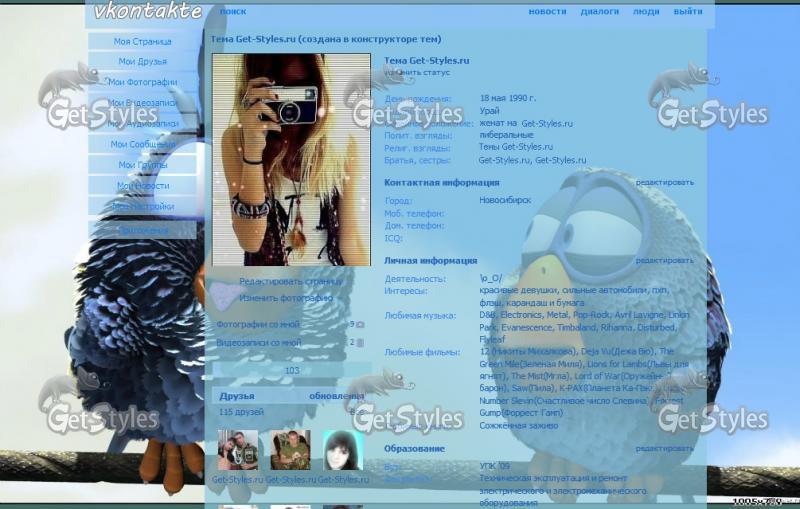Click the либеральные political views link
This screenshot has height=509, width=800.
click(506, 135)
